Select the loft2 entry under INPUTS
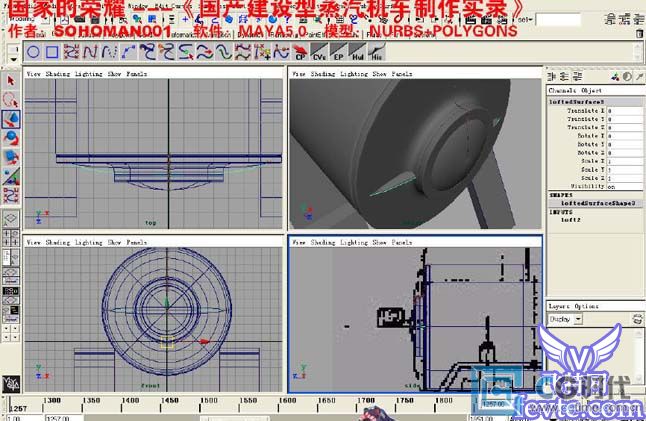This screenshot has width=646, height=421. click(x=571, y=220)
